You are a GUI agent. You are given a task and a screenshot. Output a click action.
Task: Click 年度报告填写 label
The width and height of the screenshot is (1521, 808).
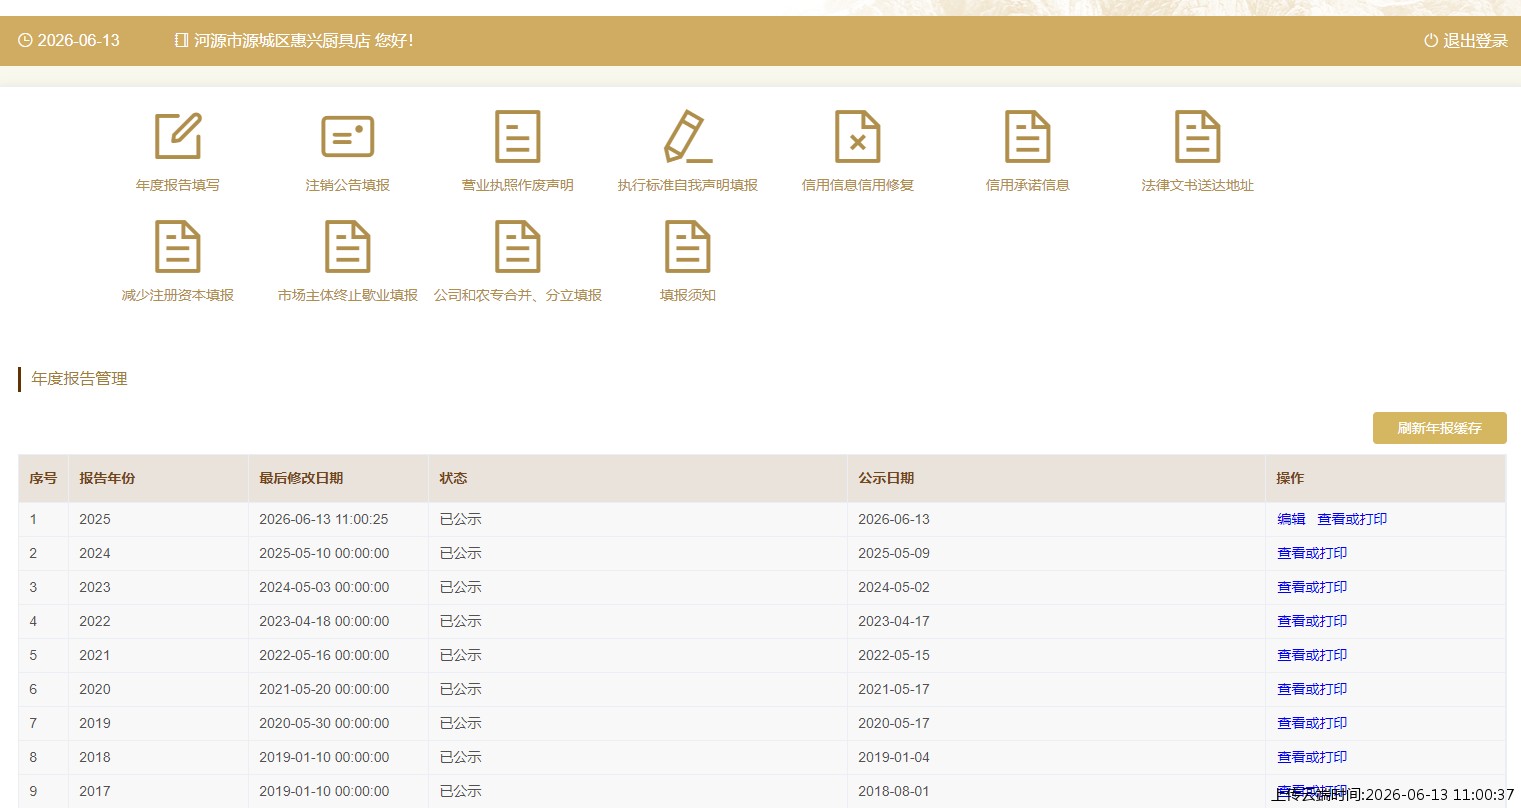tap(178, 185)
